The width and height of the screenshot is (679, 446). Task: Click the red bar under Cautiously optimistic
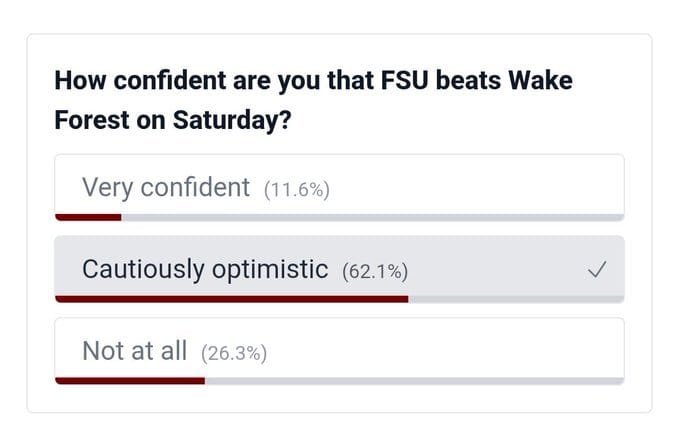point(231,298)
